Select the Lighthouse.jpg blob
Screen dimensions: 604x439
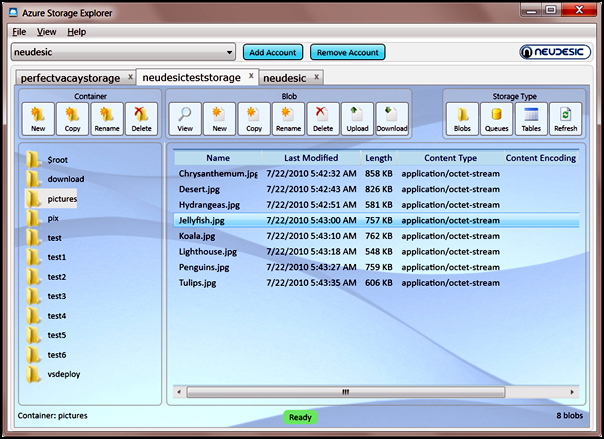pyautogui.click(x=376, y=251)
